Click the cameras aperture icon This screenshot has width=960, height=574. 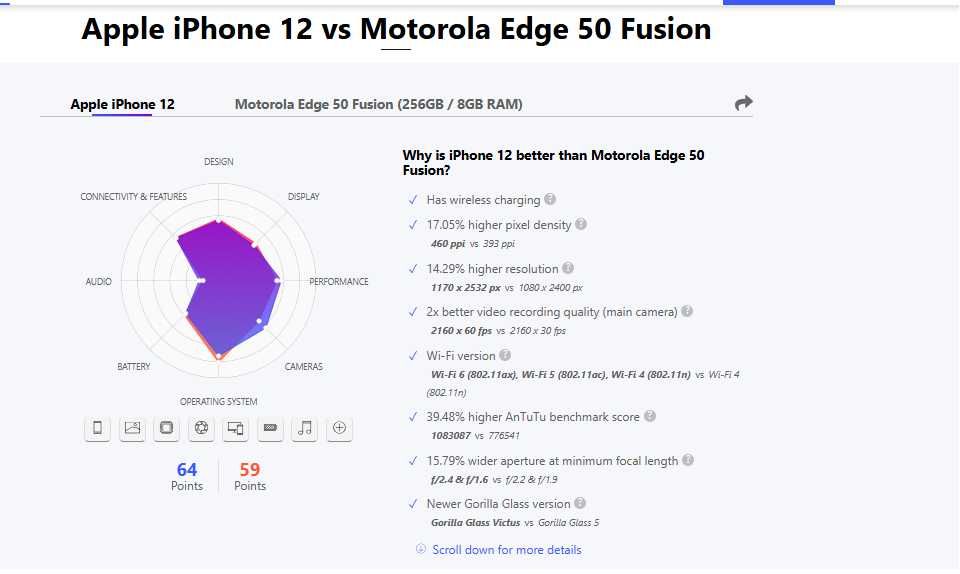pos(201,429)
